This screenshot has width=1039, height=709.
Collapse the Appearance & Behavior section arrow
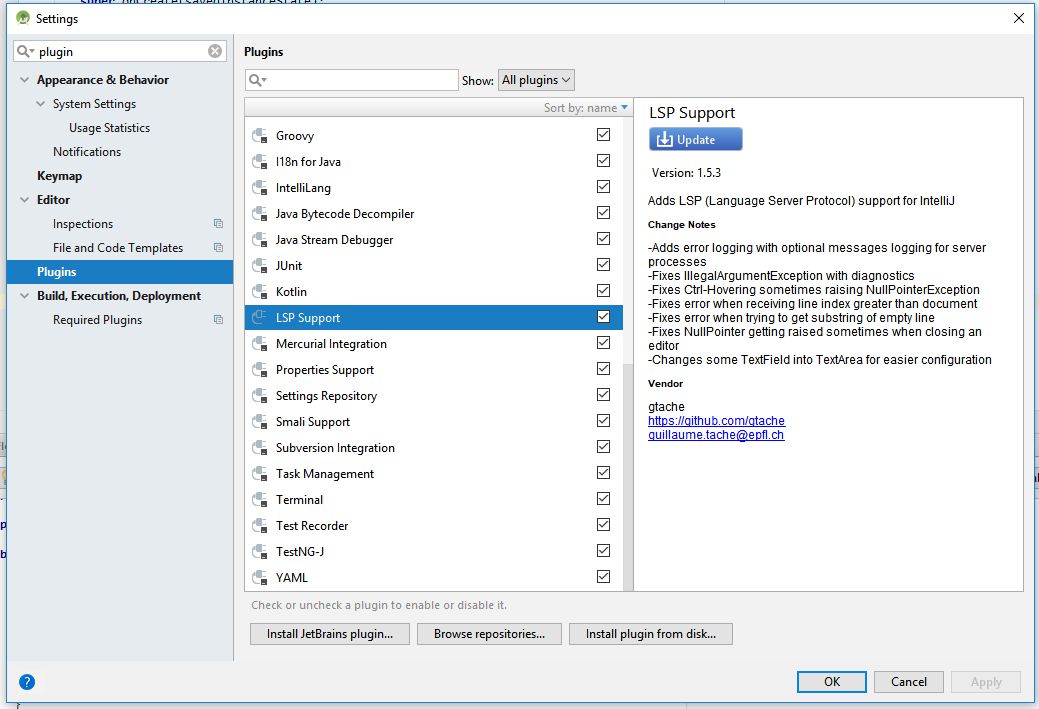(x=25, y=80)
